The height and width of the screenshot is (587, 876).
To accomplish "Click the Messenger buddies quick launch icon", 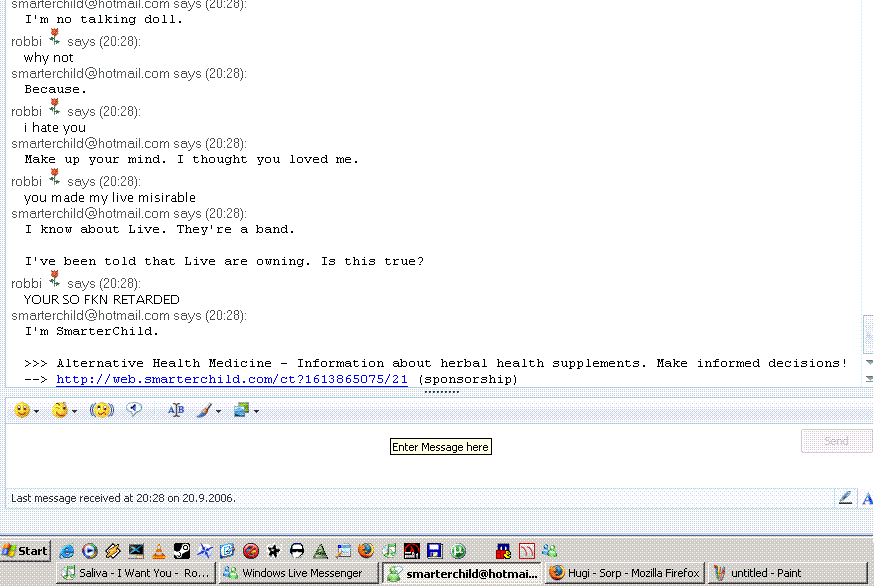I will coord(550,551).
